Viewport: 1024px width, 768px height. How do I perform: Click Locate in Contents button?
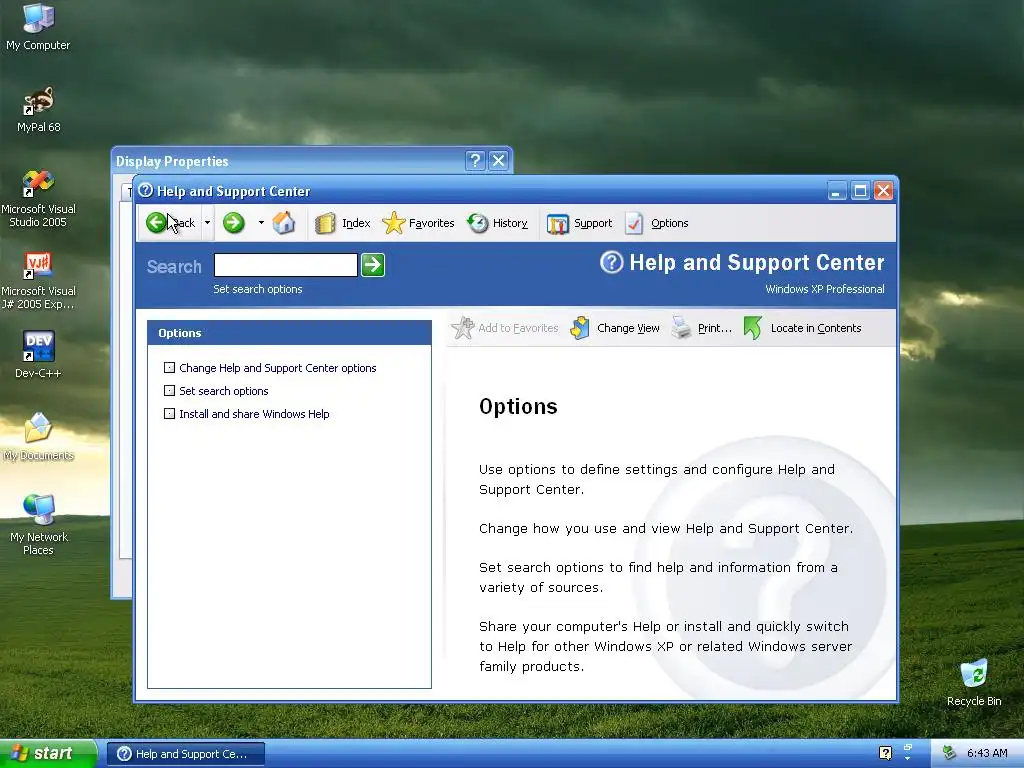point(803,328)
